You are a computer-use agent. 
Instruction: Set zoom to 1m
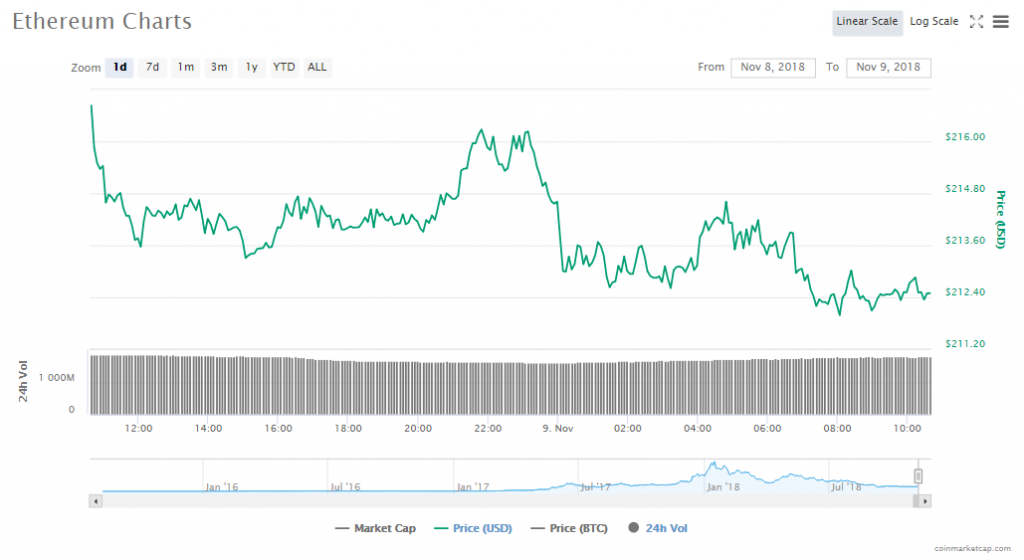point(186,68)
